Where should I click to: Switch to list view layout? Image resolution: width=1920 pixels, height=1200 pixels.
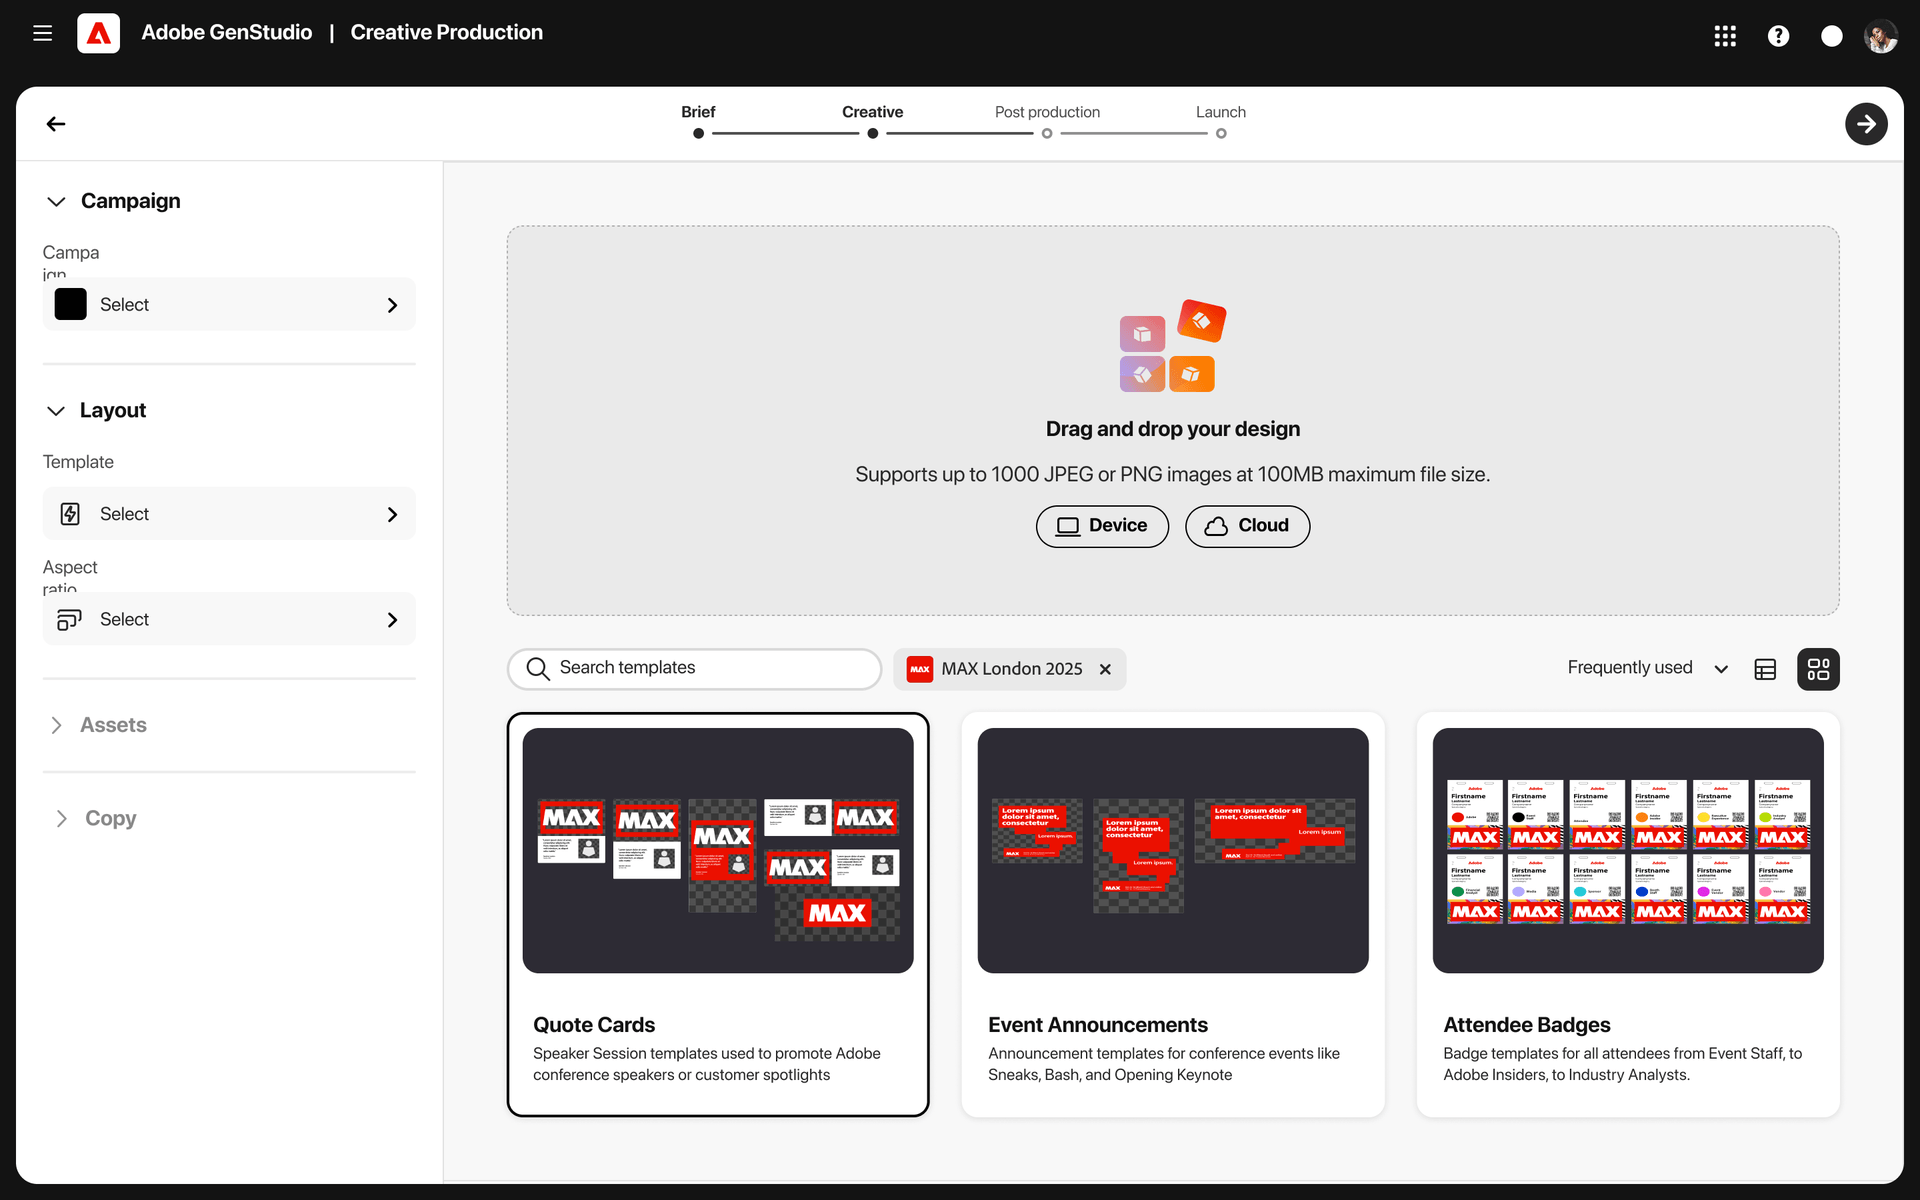1765,669
